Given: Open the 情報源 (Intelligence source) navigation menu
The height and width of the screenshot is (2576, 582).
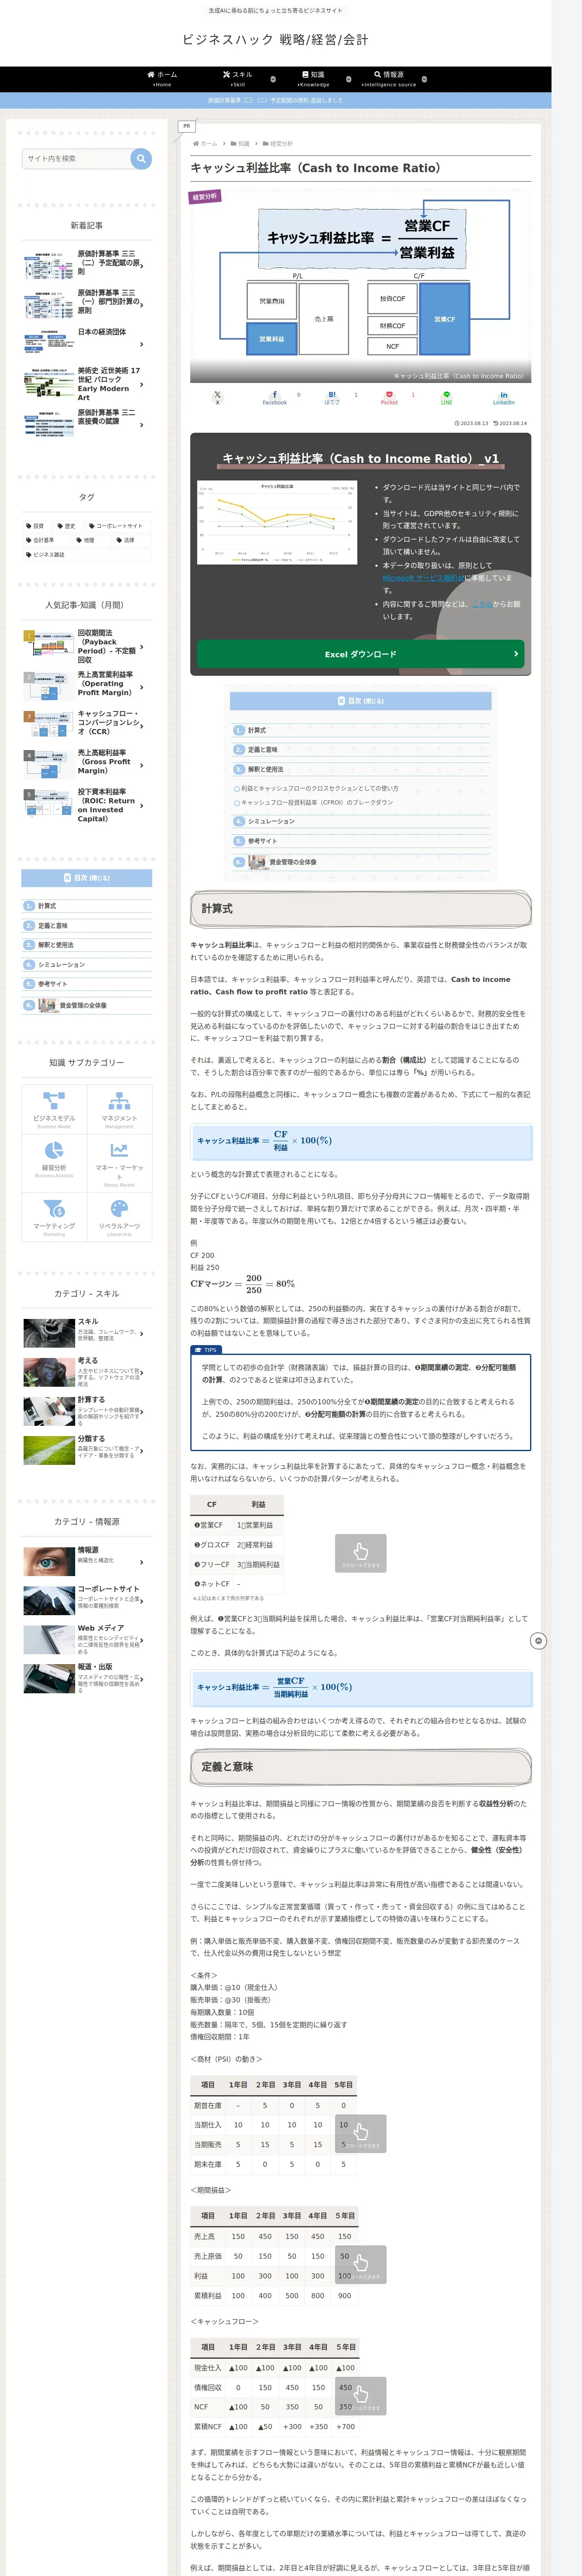Looking at the screenshot, I should tap(389, 78).
